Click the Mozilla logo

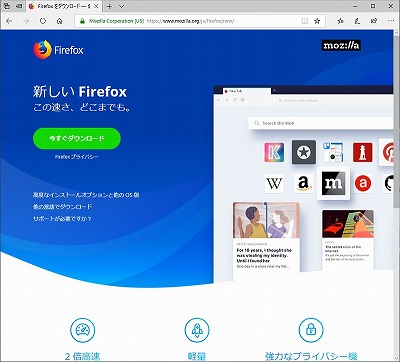[341, 45]
